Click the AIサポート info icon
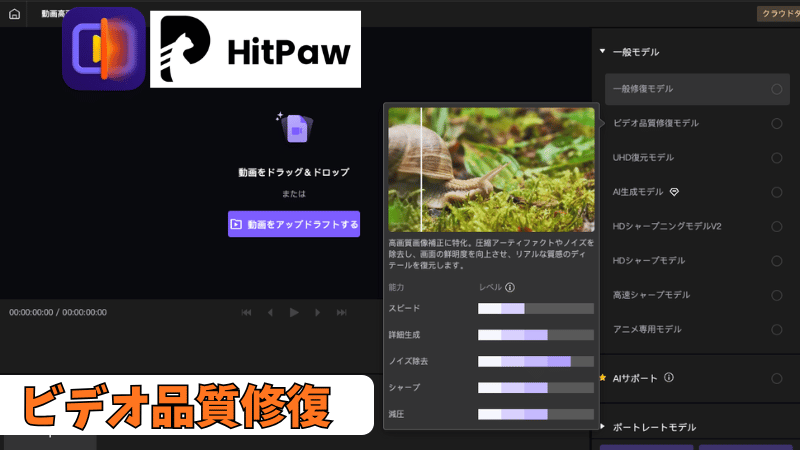 pos(669,378)
